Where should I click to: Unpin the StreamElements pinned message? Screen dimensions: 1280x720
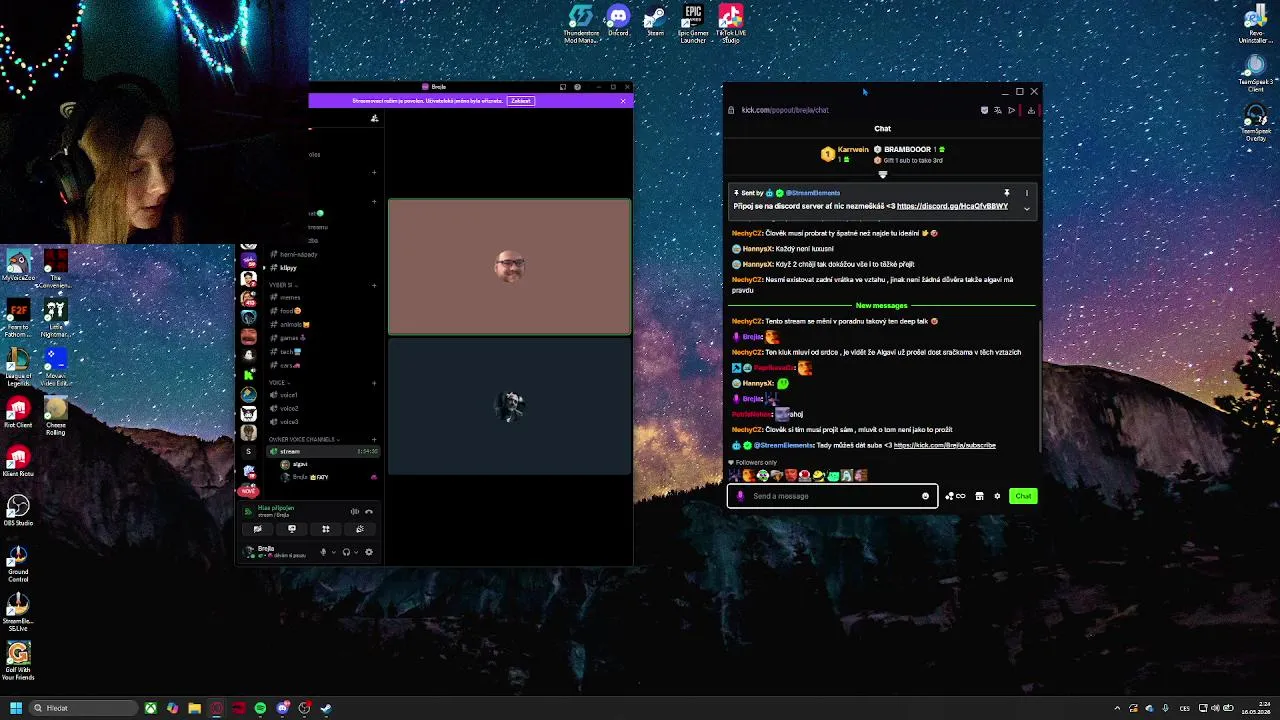point(1007,193)
